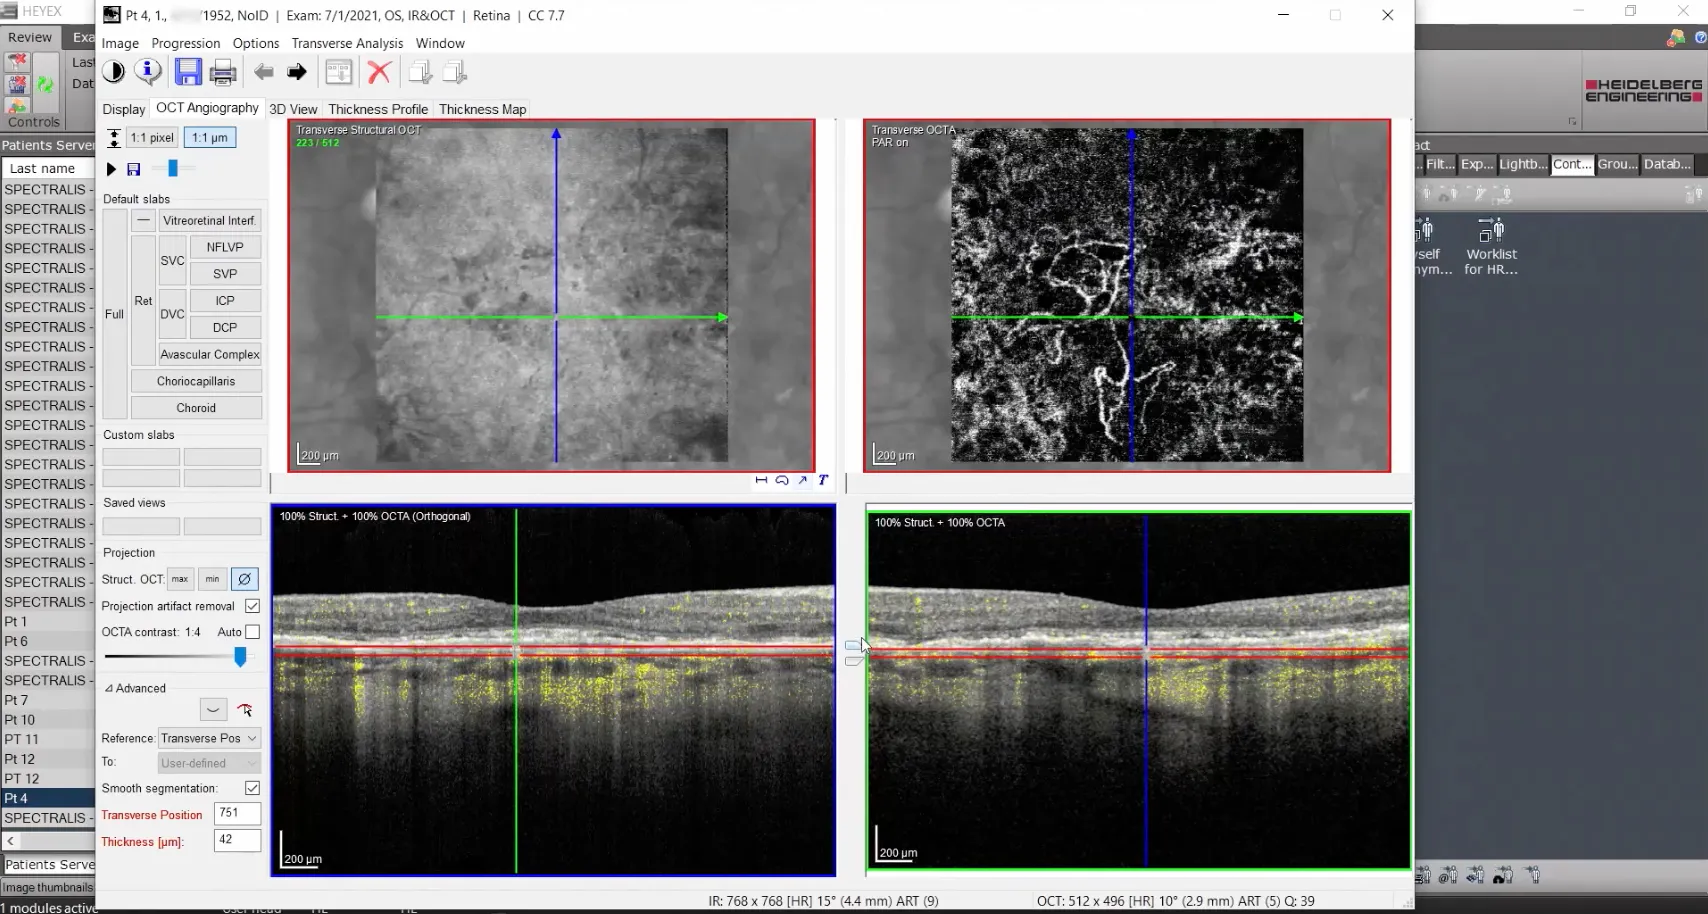The height and width of the screenshot is (914, 1708).
Task: Select the Full retina slab button
Action: point(115,314)
